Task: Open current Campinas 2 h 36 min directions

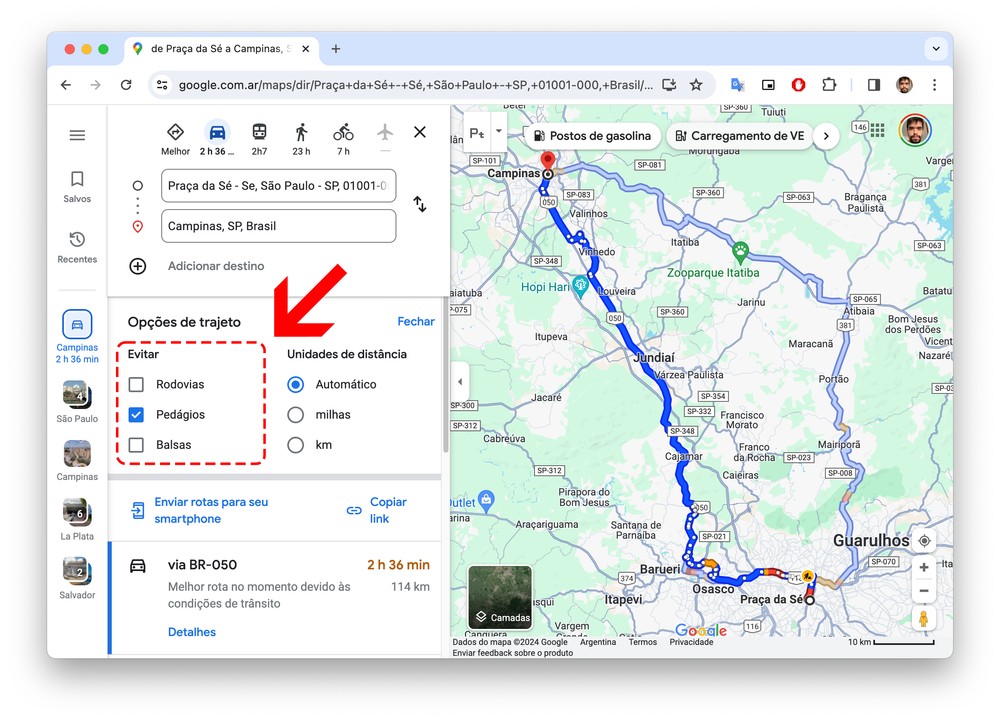Action: tap(77, 336)
